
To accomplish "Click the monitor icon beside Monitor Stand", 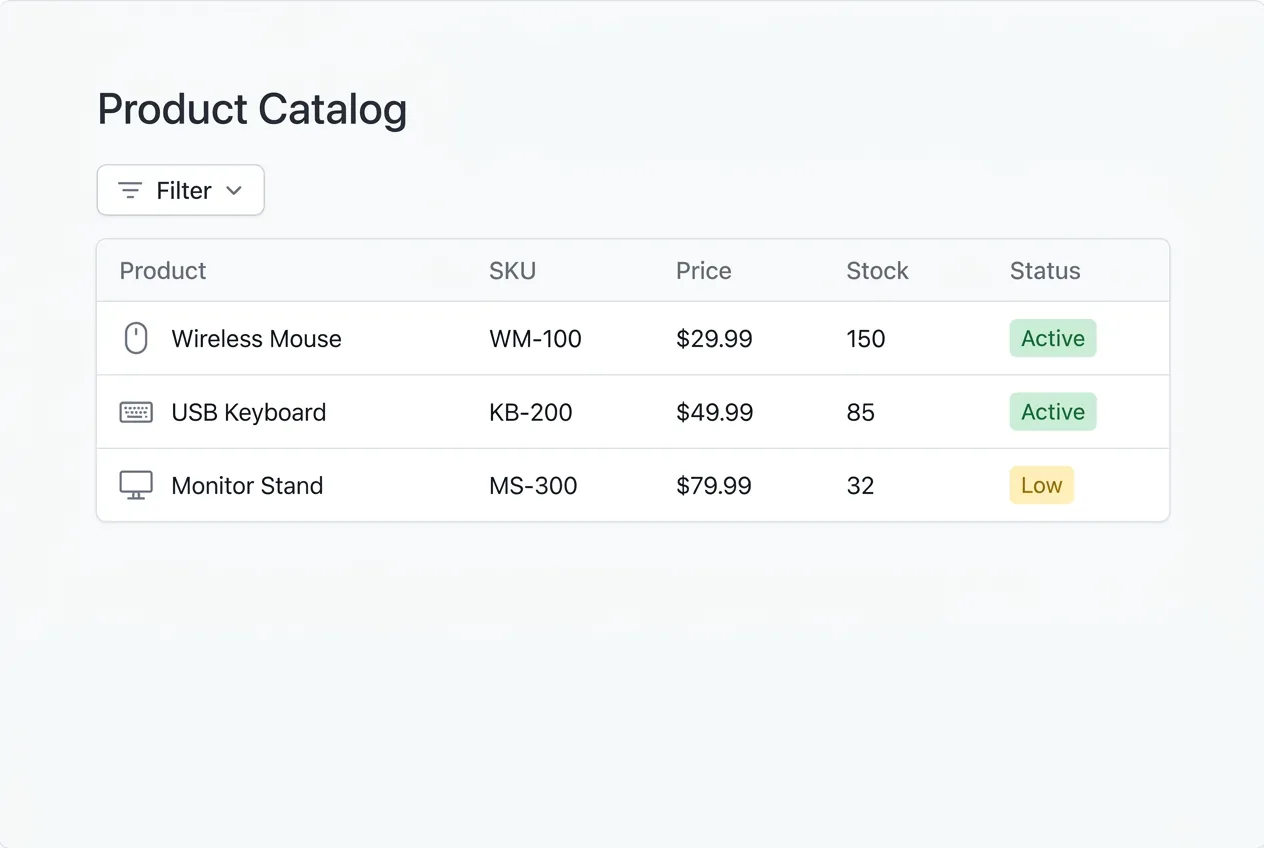I will click(135, 484).
